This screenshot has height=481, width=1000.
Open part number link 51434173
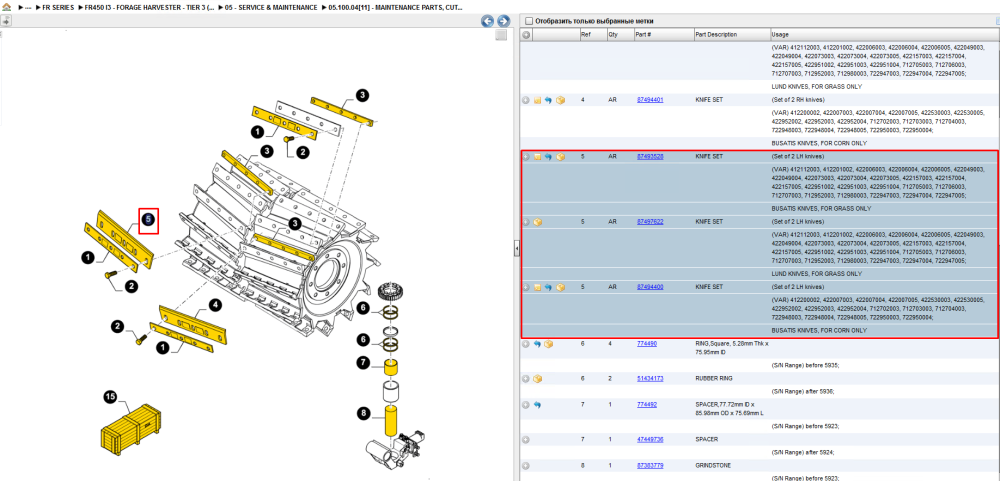(650, 378)
